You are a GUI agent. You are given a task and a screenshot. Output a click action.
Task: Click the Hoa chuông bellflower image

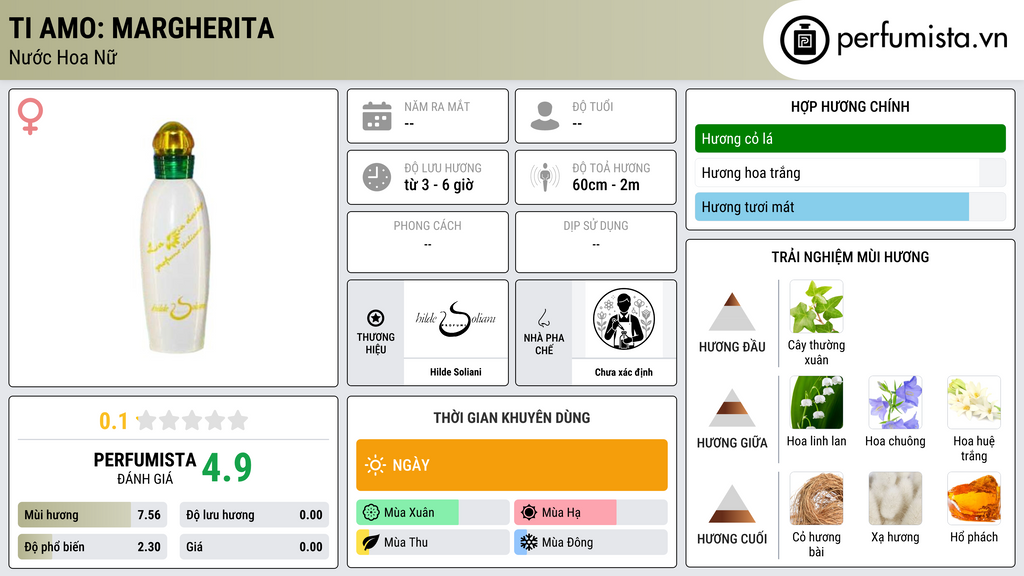click(895, 402)
